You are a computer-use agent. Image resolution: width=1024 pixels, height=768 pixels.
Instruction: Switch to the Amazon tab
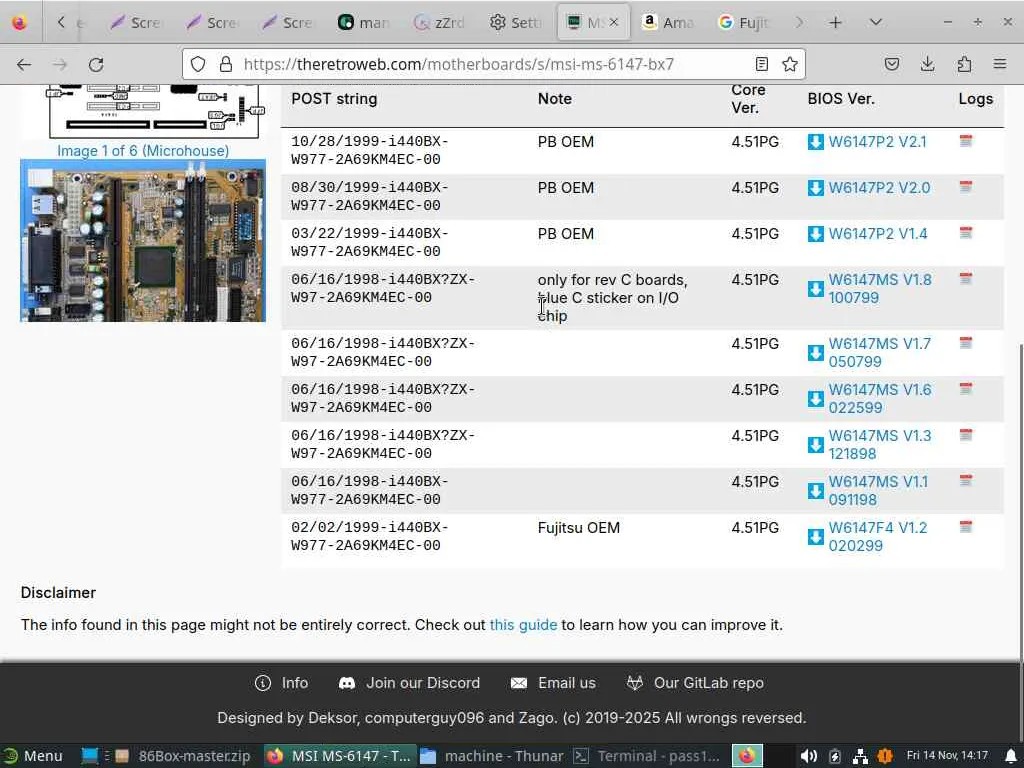click(x=667, y=23)
